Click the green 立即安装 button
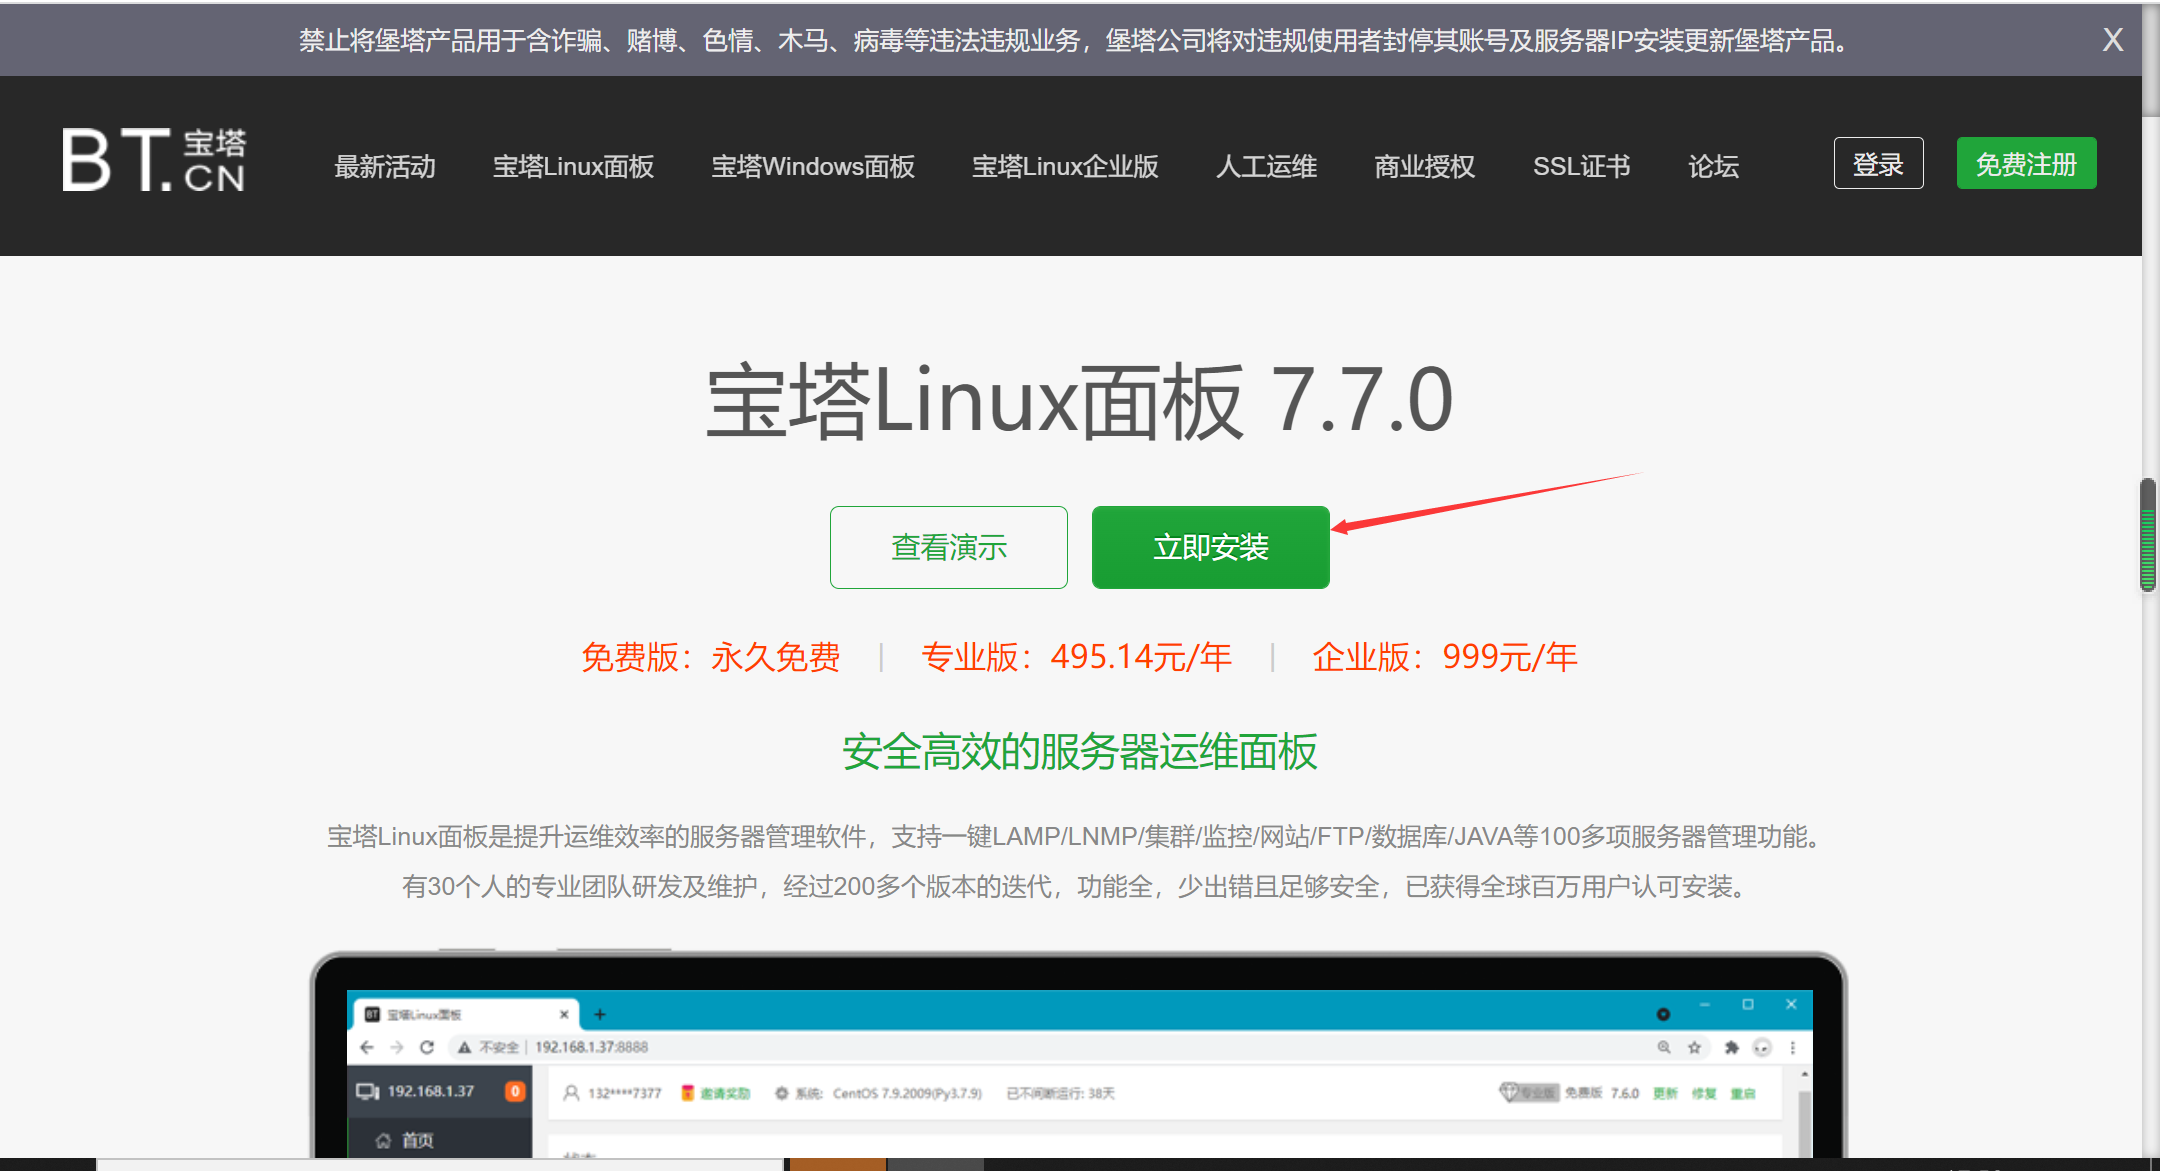The width and height of the screenshot is (2160, 1171). [x=1210, y=547]
